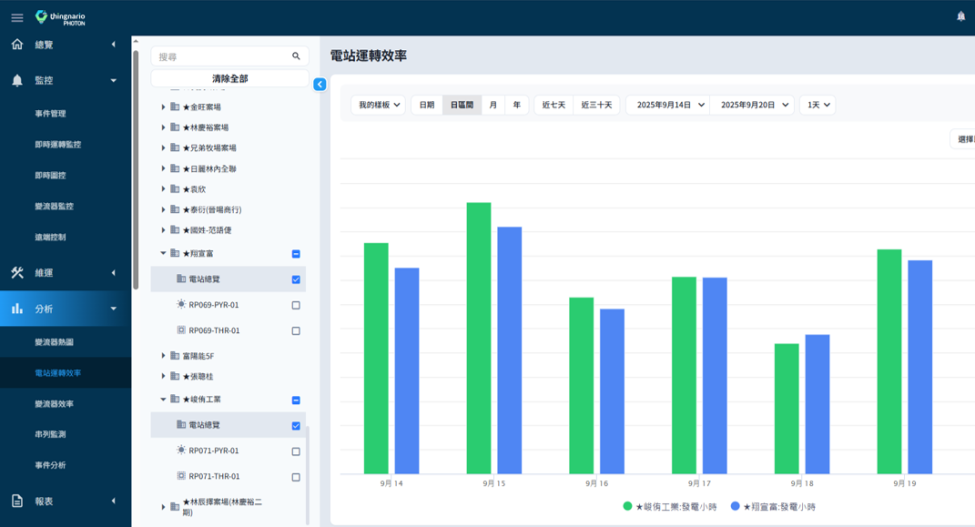Open the hamburger menu icon
Viewport: 975px width, 527px height.
point(16,17)
